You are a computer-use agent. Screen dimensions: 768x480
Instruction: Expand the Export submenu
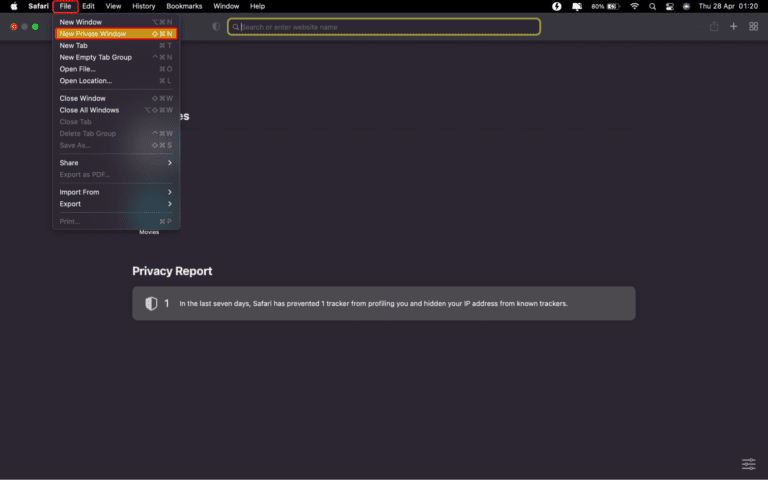click(x=115, y=204)
